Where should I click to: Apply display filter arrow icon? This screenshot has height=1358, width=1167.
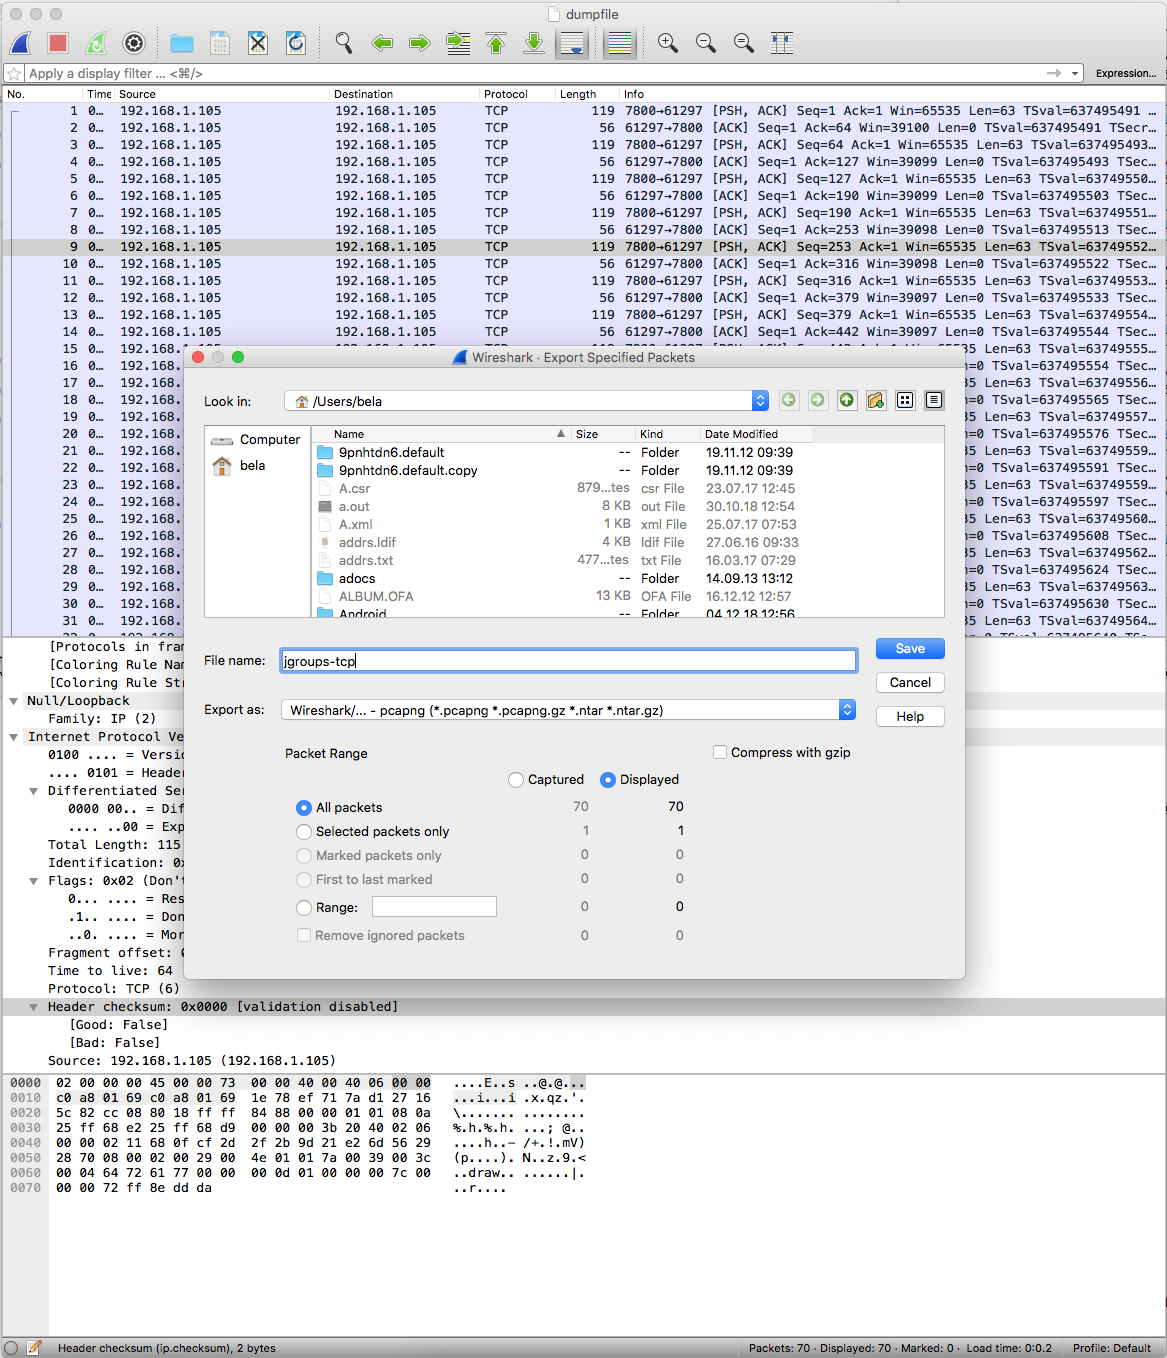coord(1054,73)
